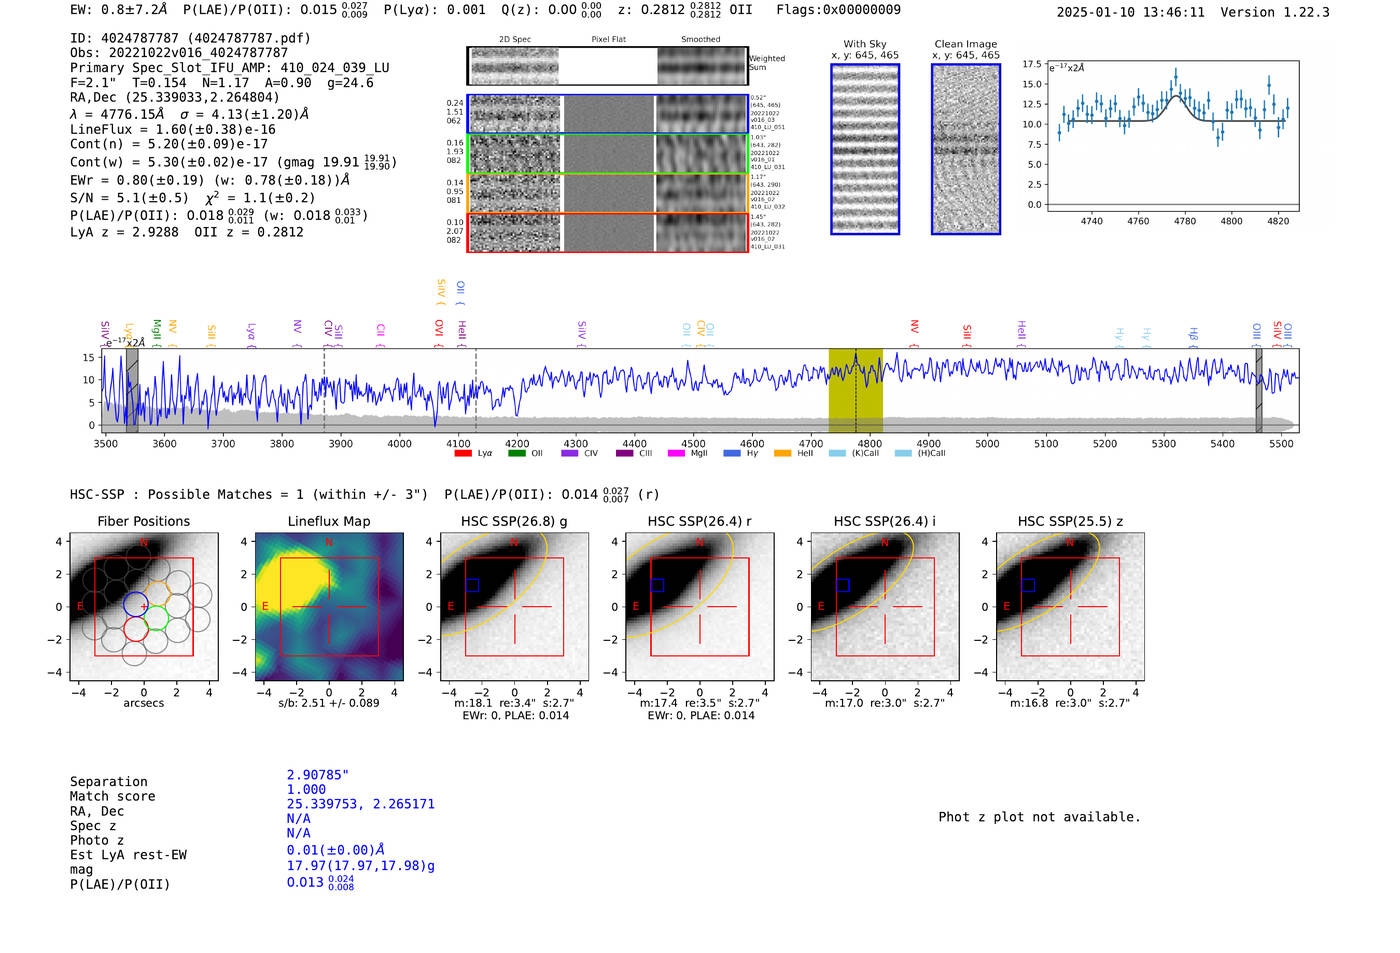This screenshot has width=1400, height=953.
Task: Select the HSC SSP(26.8) g cutout
Action: point(514,607)
